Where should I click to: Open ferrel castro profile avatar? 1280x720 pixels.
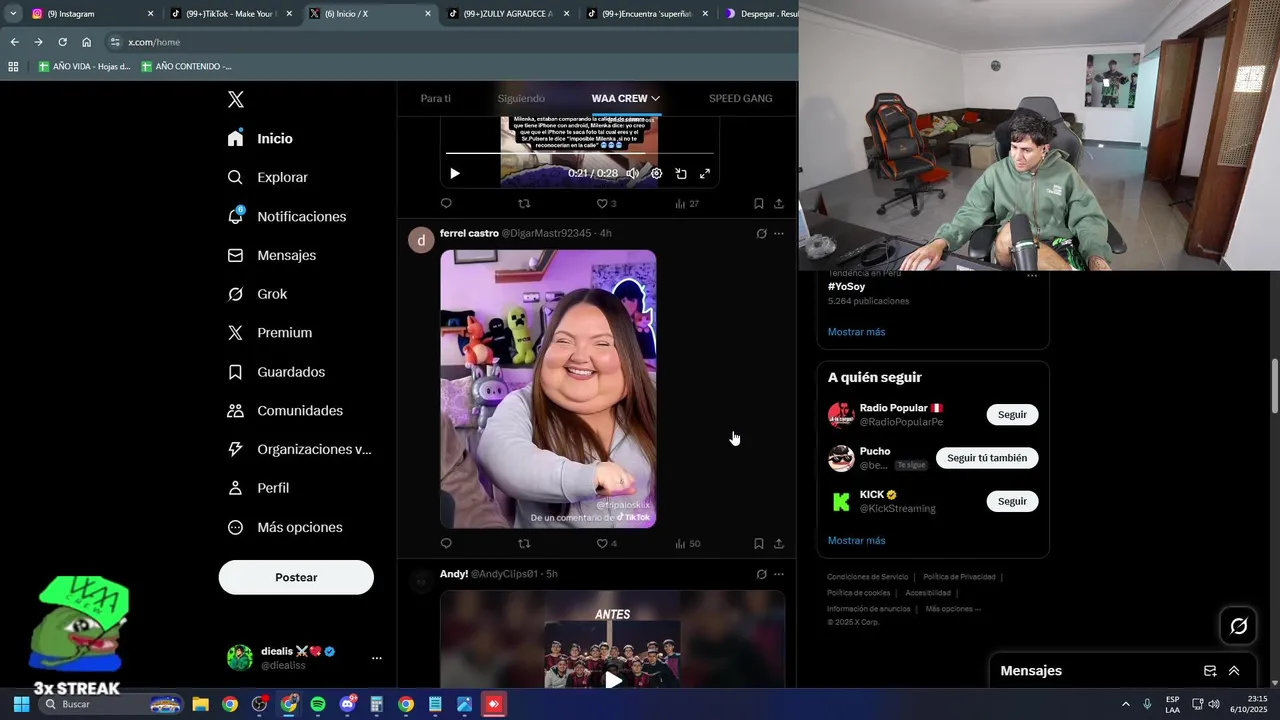pos(421,240)
